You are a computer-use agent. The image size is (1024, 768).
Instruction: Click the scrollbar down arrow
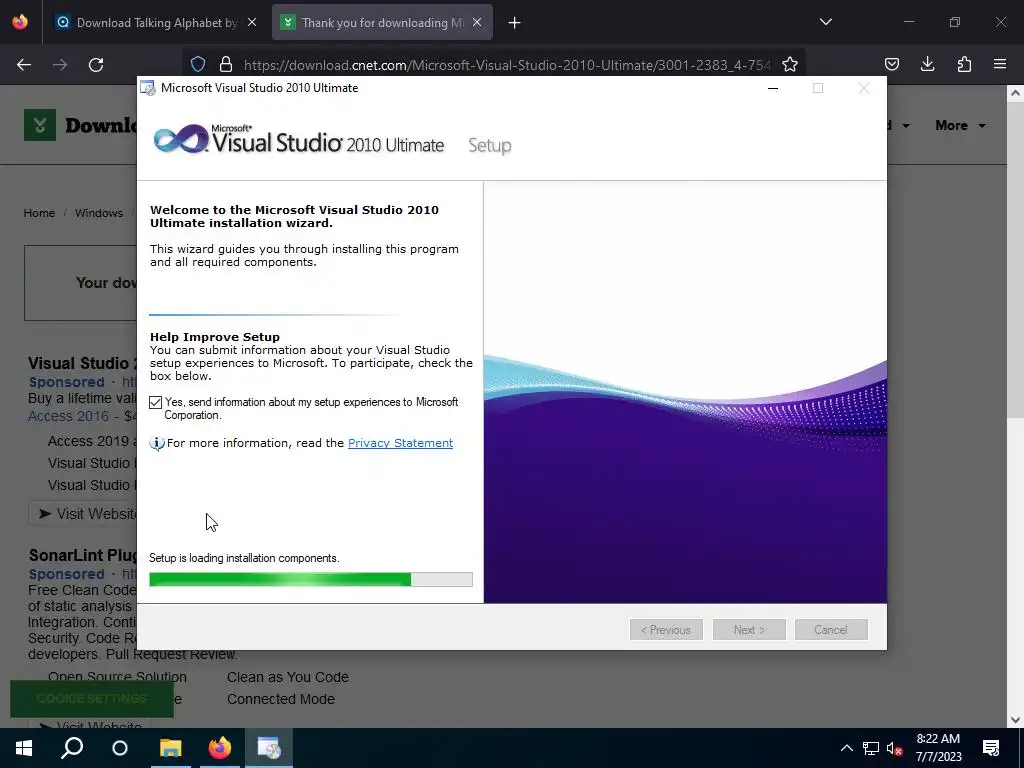point(1015,720)
